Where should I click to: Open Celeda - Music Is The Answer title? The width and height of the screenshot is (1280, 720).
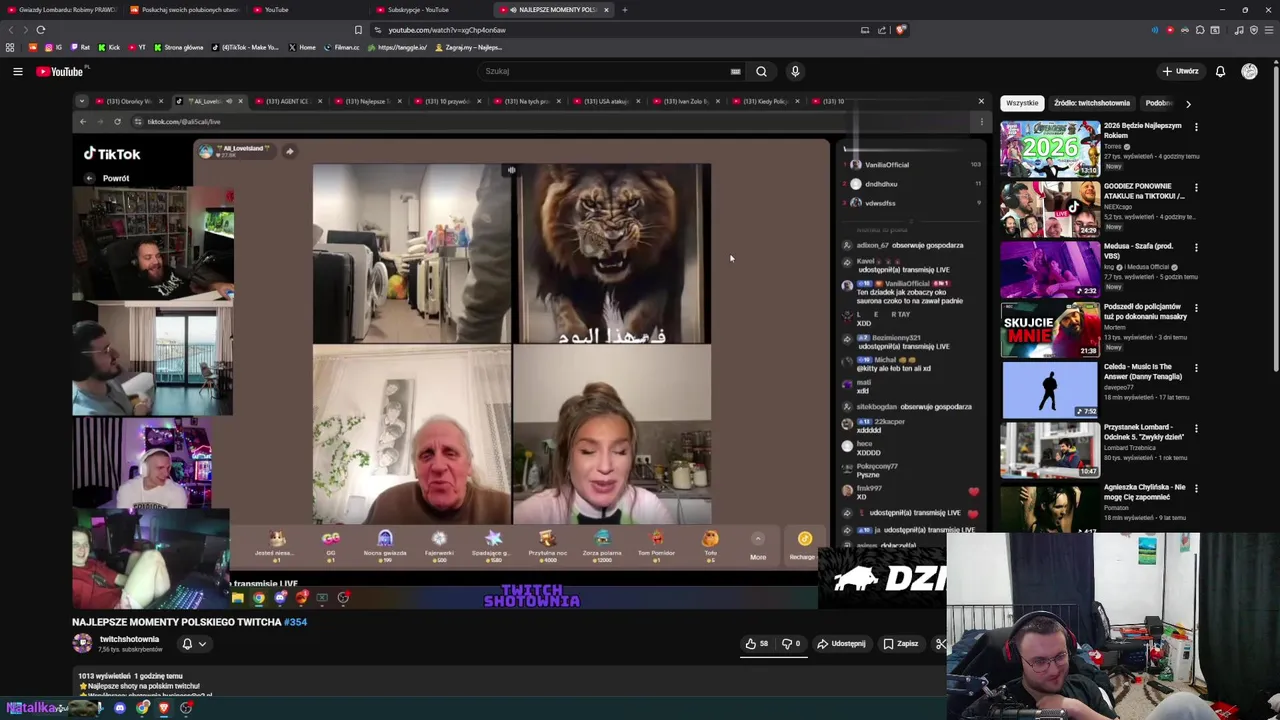coord(1143,372)
